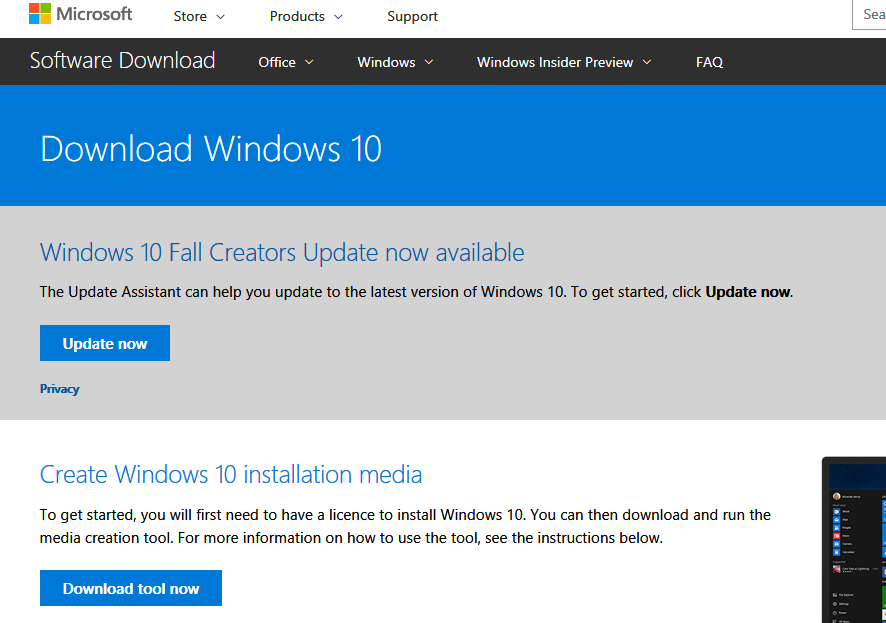Click the Windows 10 laptop screenshot image
This screenshot has width=886, height=623.
tap(854, 540)
